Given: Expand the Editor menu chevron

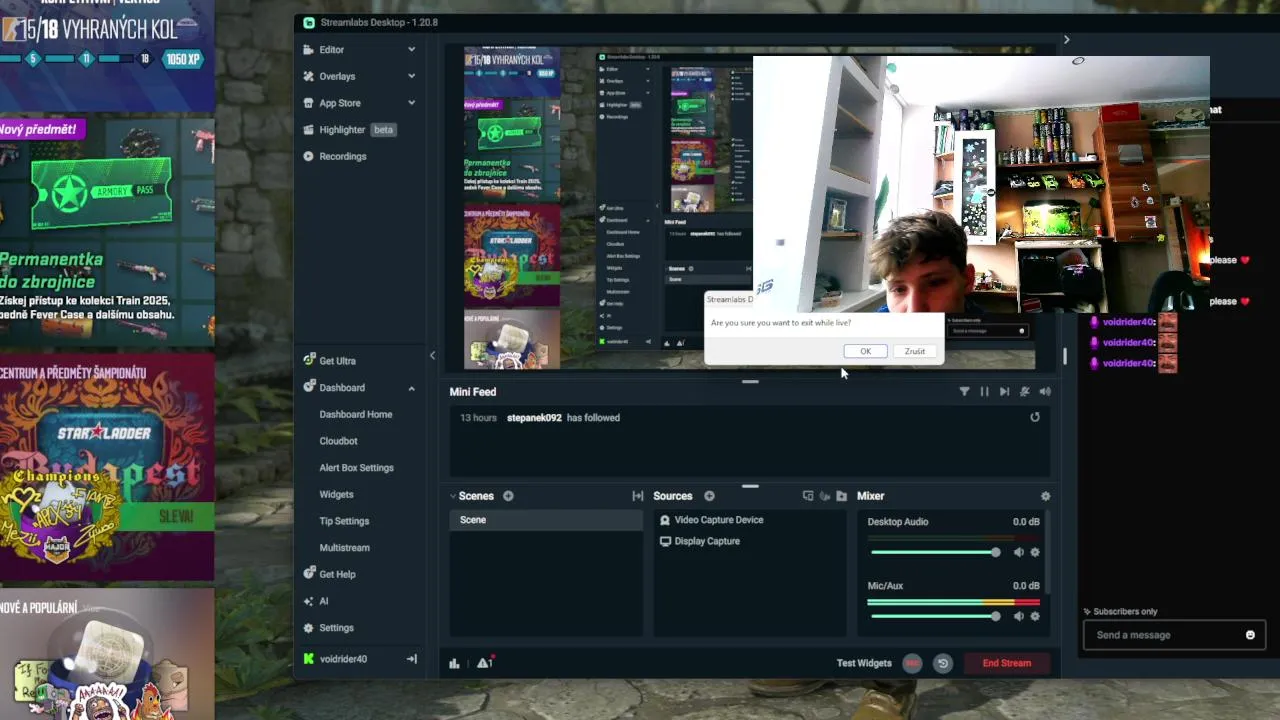Looking at the screenshot, I should click(x=411, y=49).
